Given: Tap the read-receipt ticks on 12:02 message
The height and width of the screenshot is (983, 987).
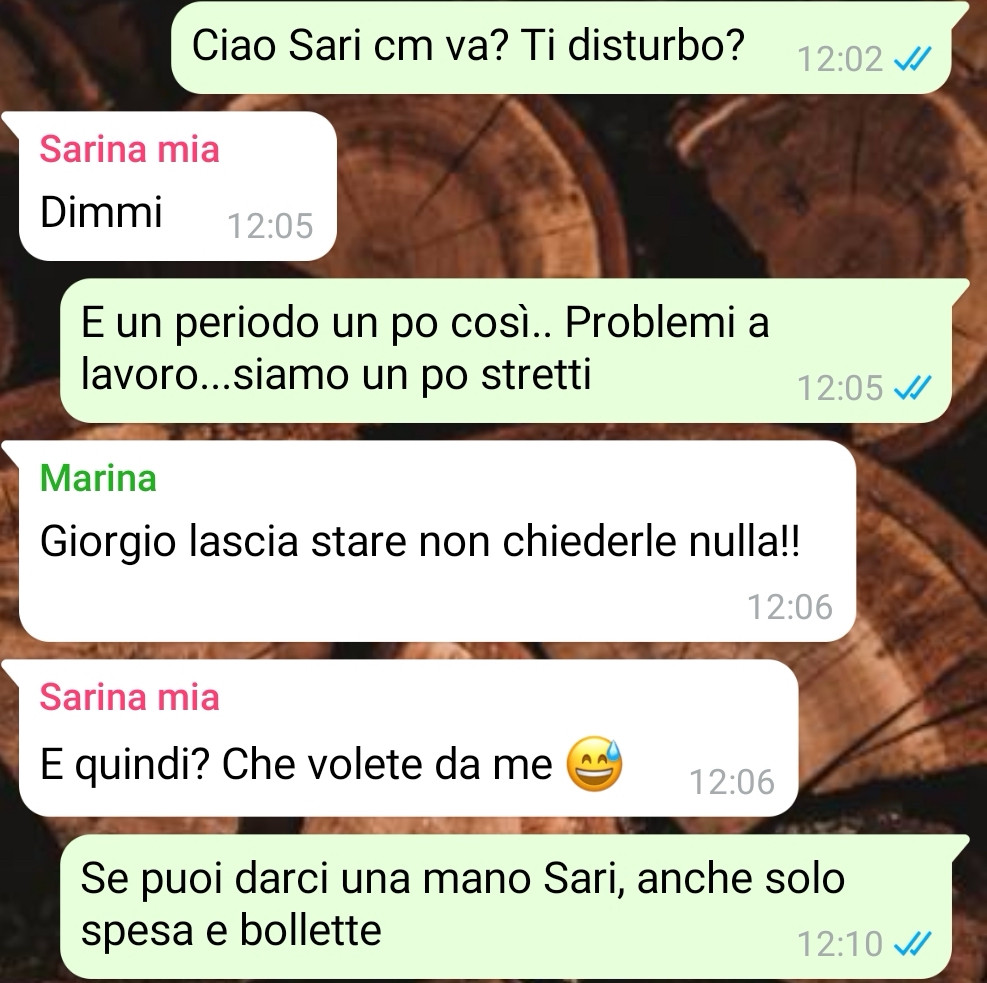Looking at the screenshot, I should [x=912, y=60].
